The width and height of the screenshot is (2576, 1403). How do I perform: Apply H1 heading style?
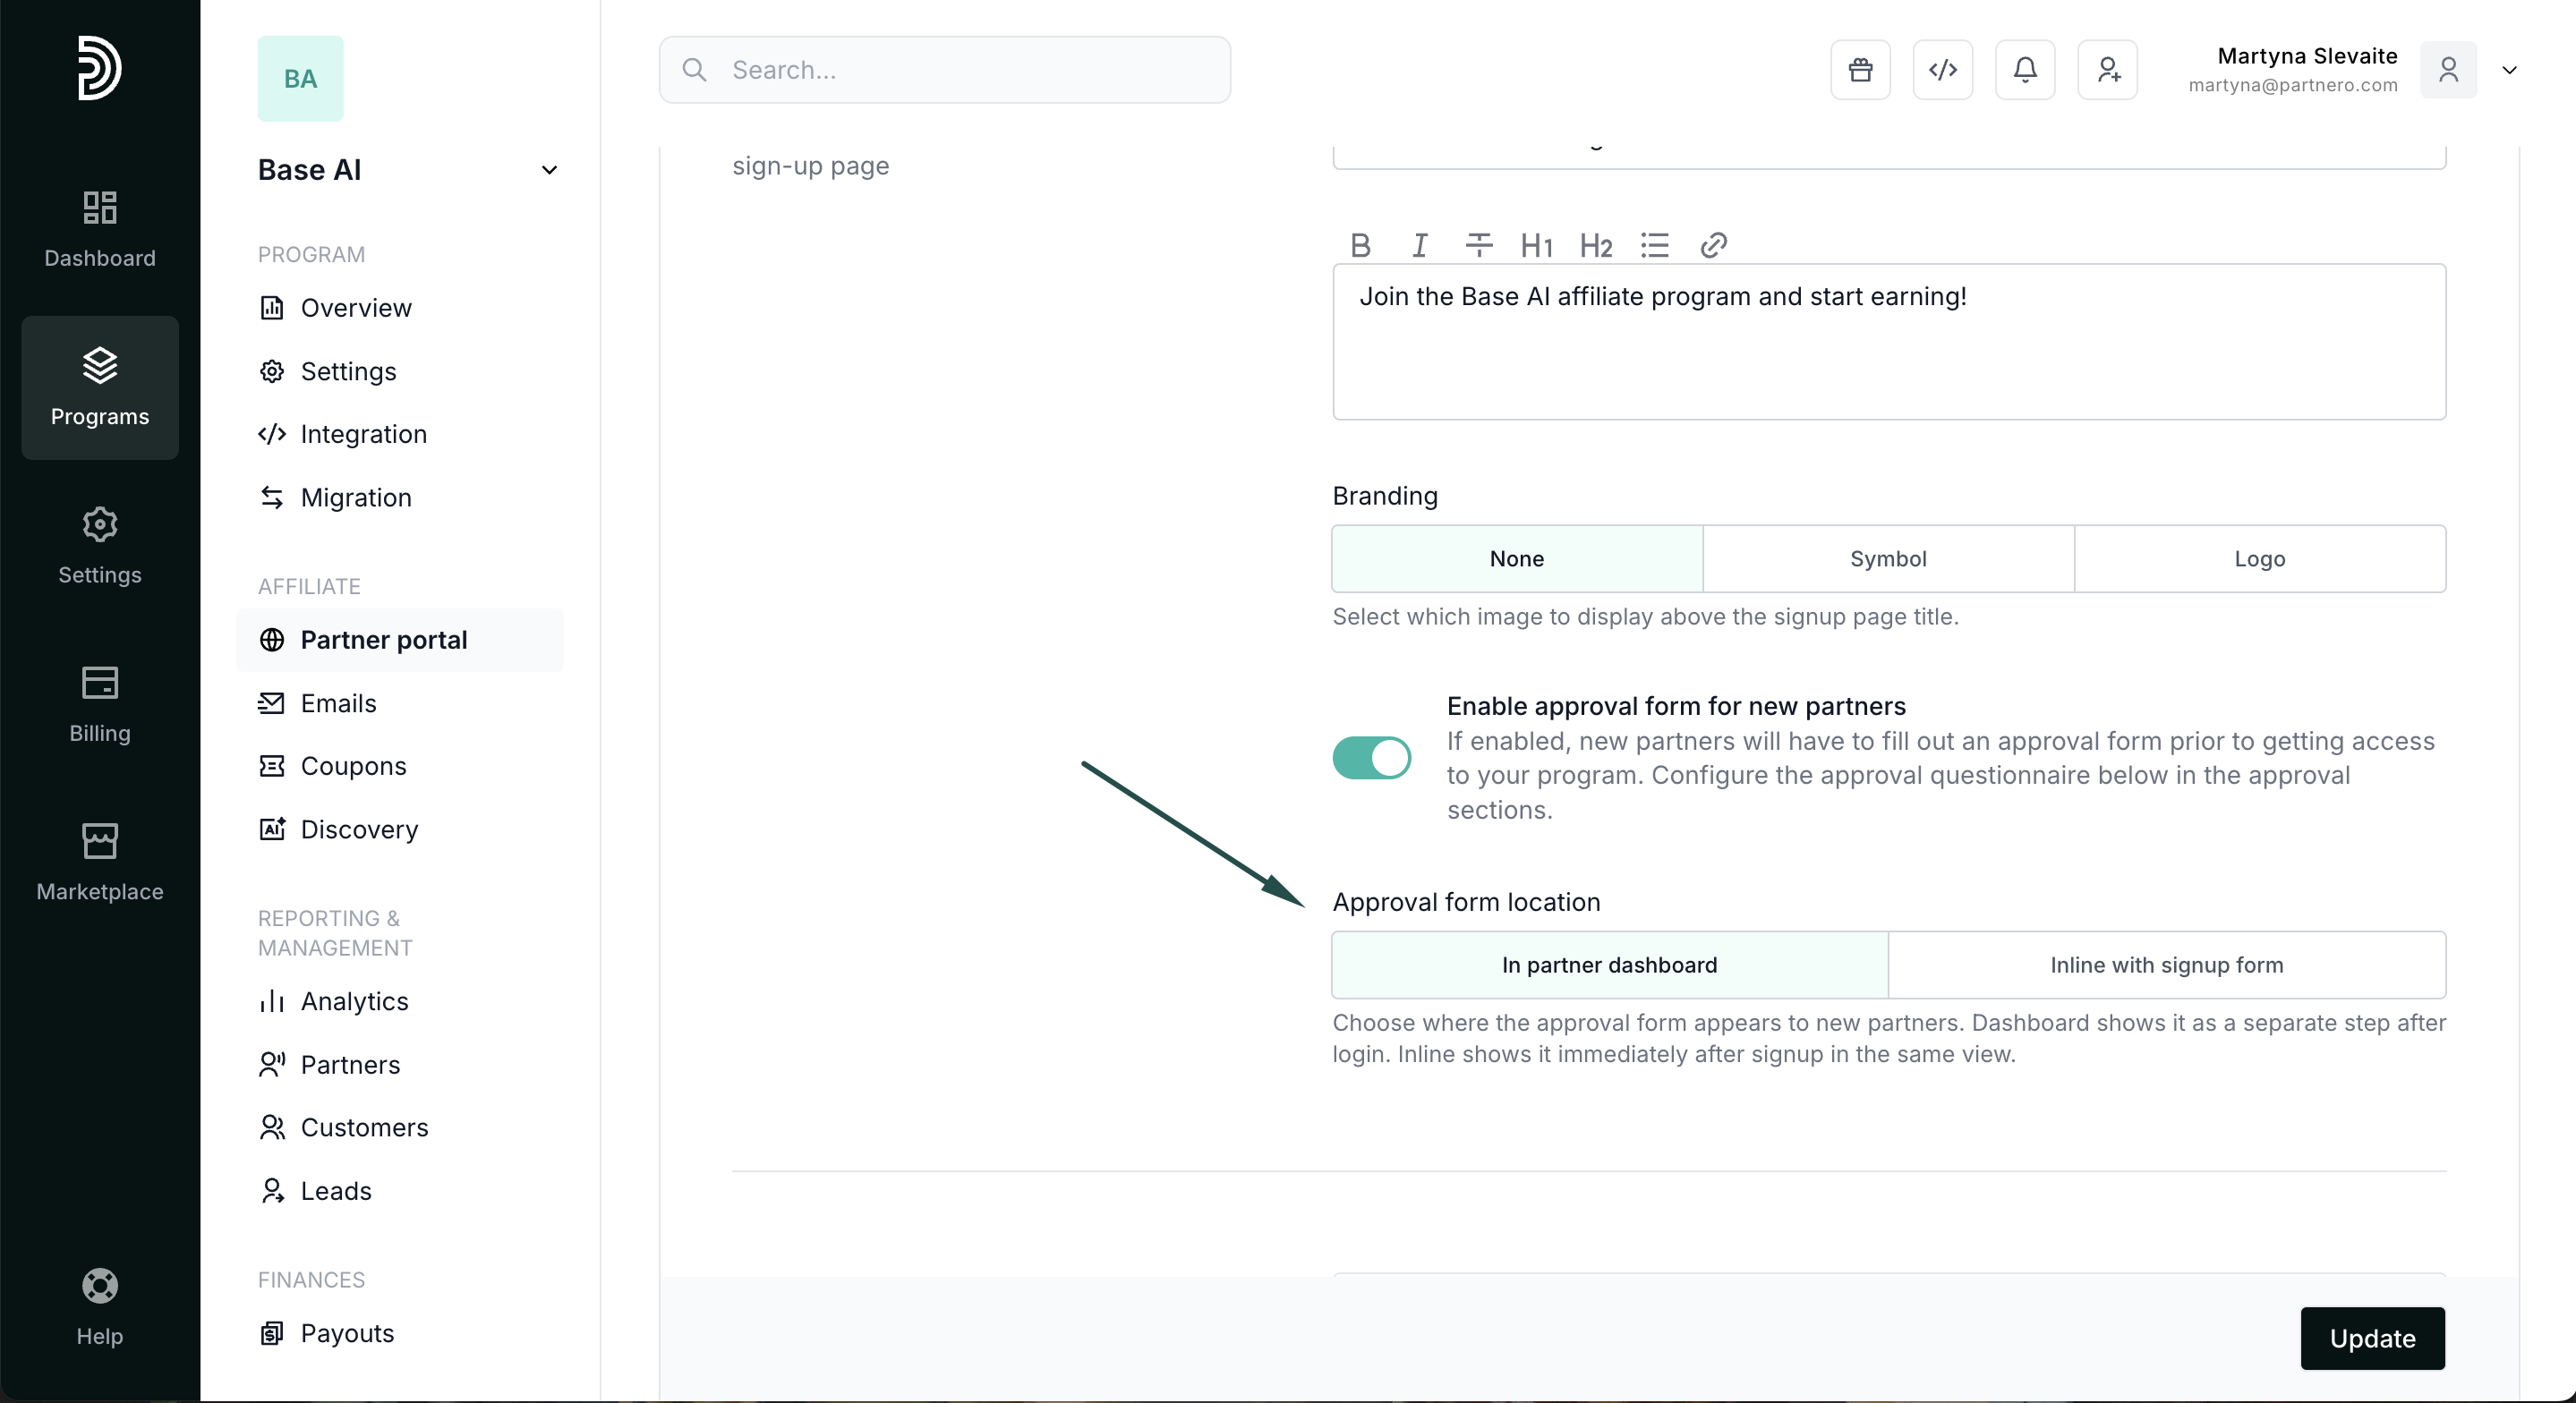click(1536, 245)
